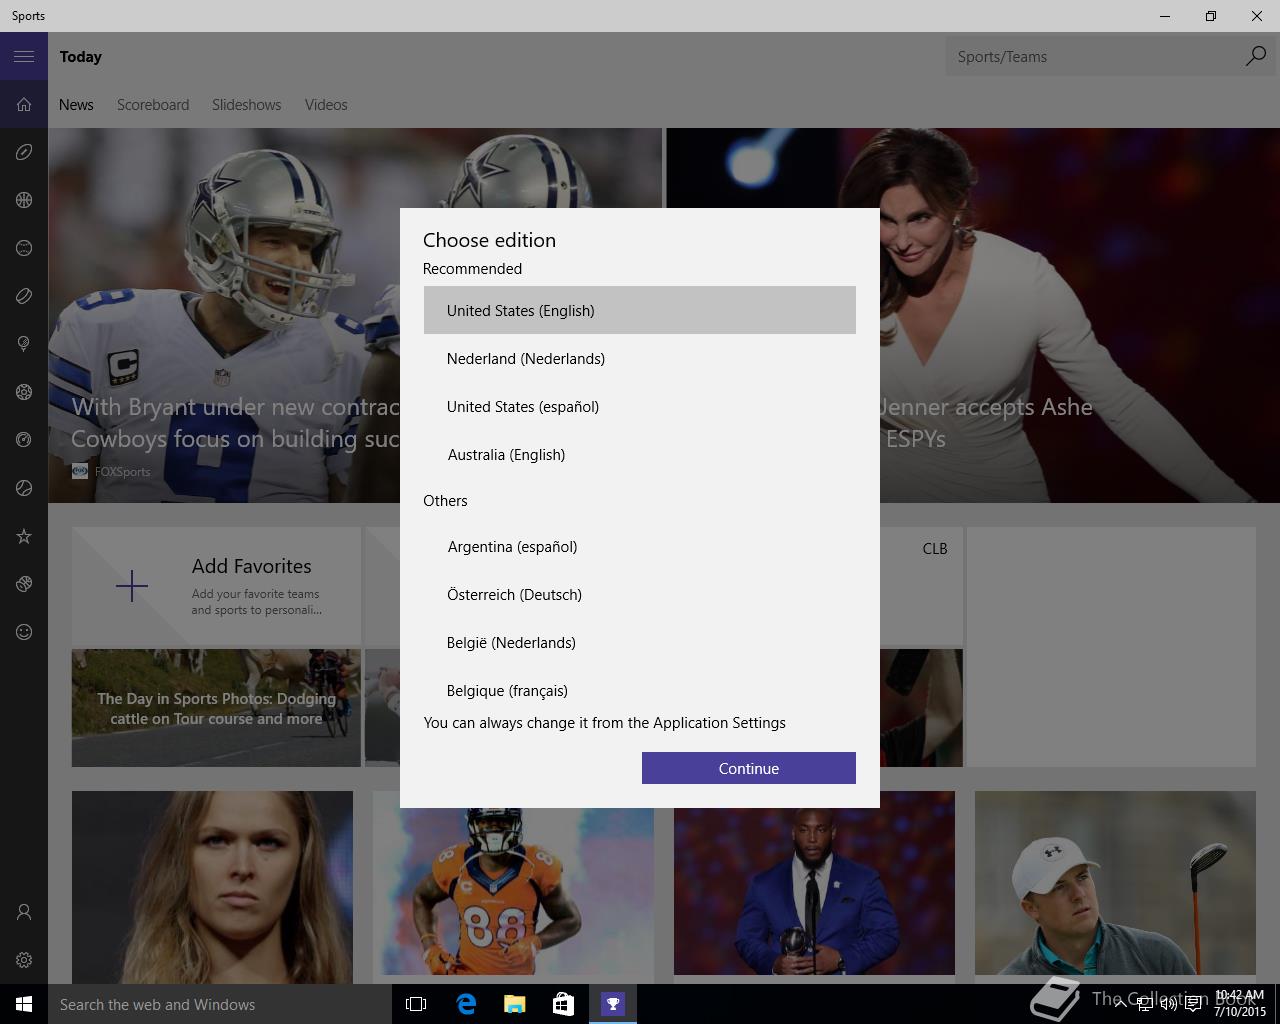The height and width of the screenshot is (1024, 1280).
Task: Open the Add Favorites tile
Action: (x=216, y=586)
